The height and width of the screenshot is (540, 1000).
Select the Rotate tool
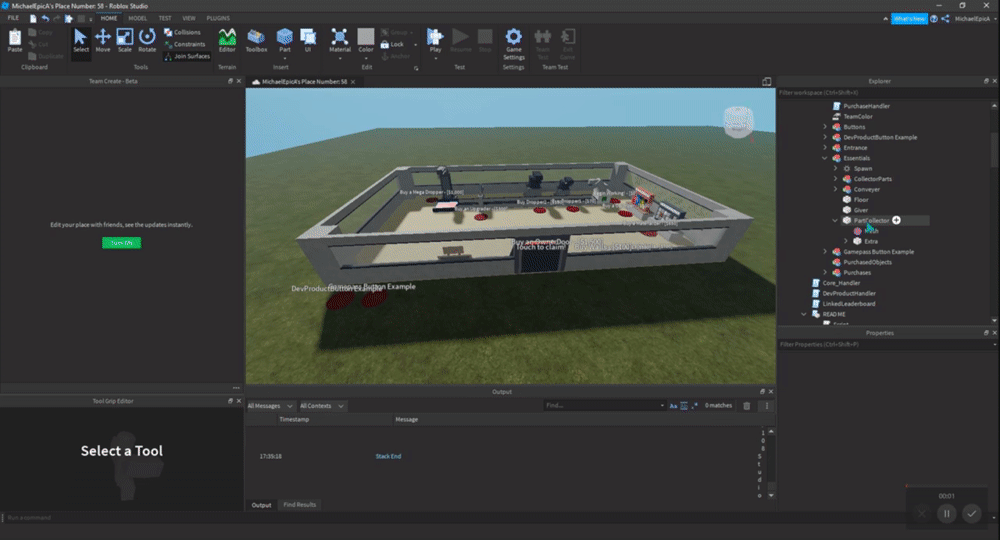pyautogui.click(x=147, y=41)
